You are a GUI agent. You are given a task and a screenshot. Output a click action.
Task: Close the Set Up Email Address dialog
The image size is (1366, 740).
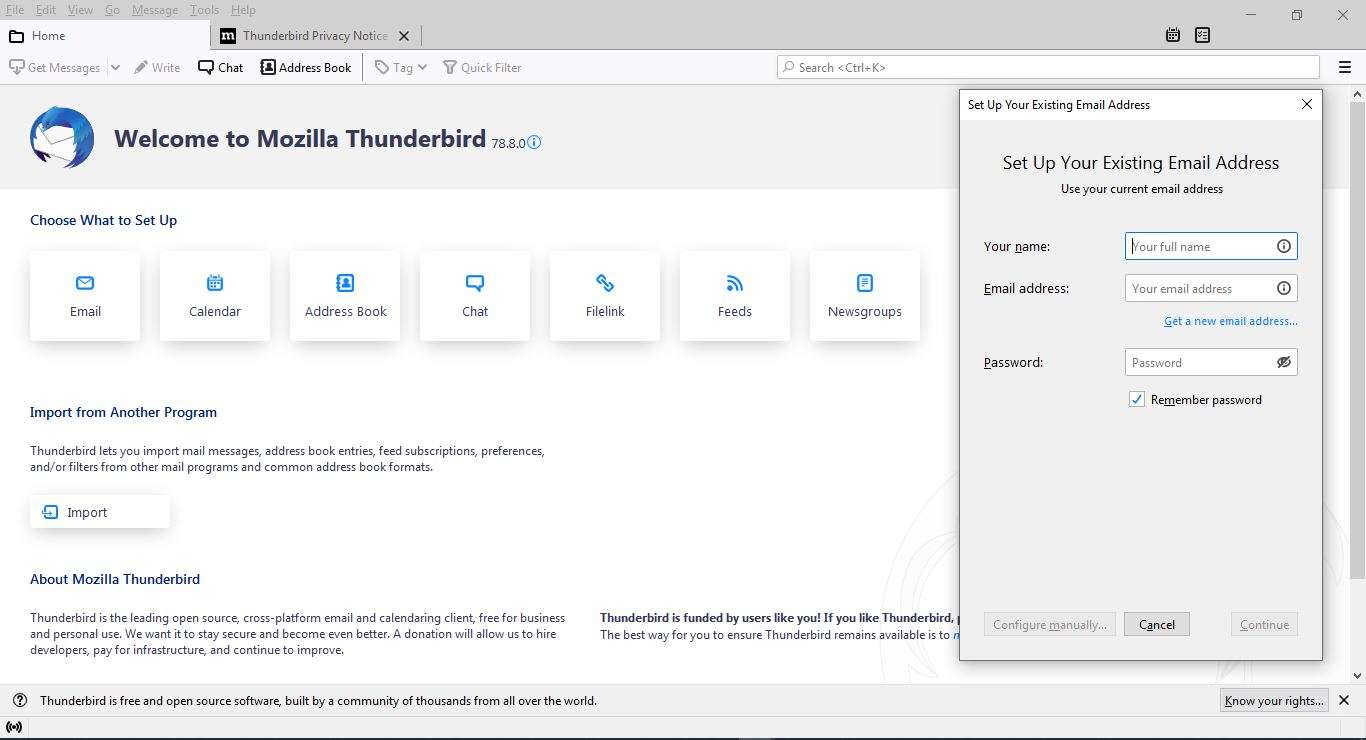pos(1306,104)
